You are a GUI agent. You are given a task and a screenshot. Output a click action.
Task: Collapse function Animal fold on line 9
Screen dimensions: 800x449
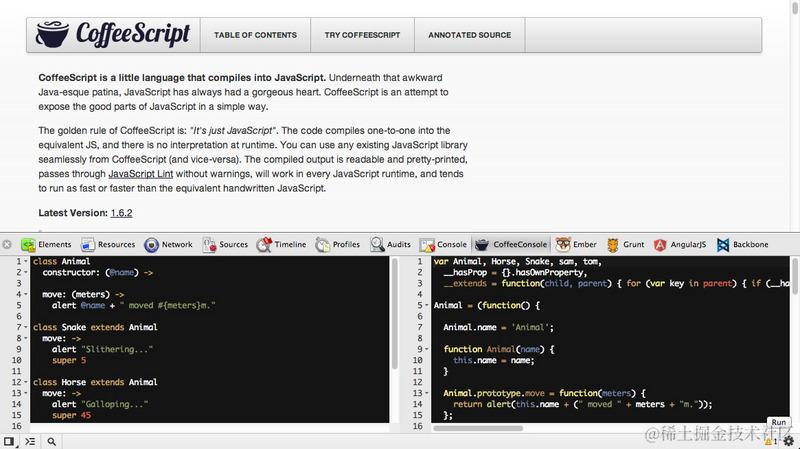click(427, 349)
